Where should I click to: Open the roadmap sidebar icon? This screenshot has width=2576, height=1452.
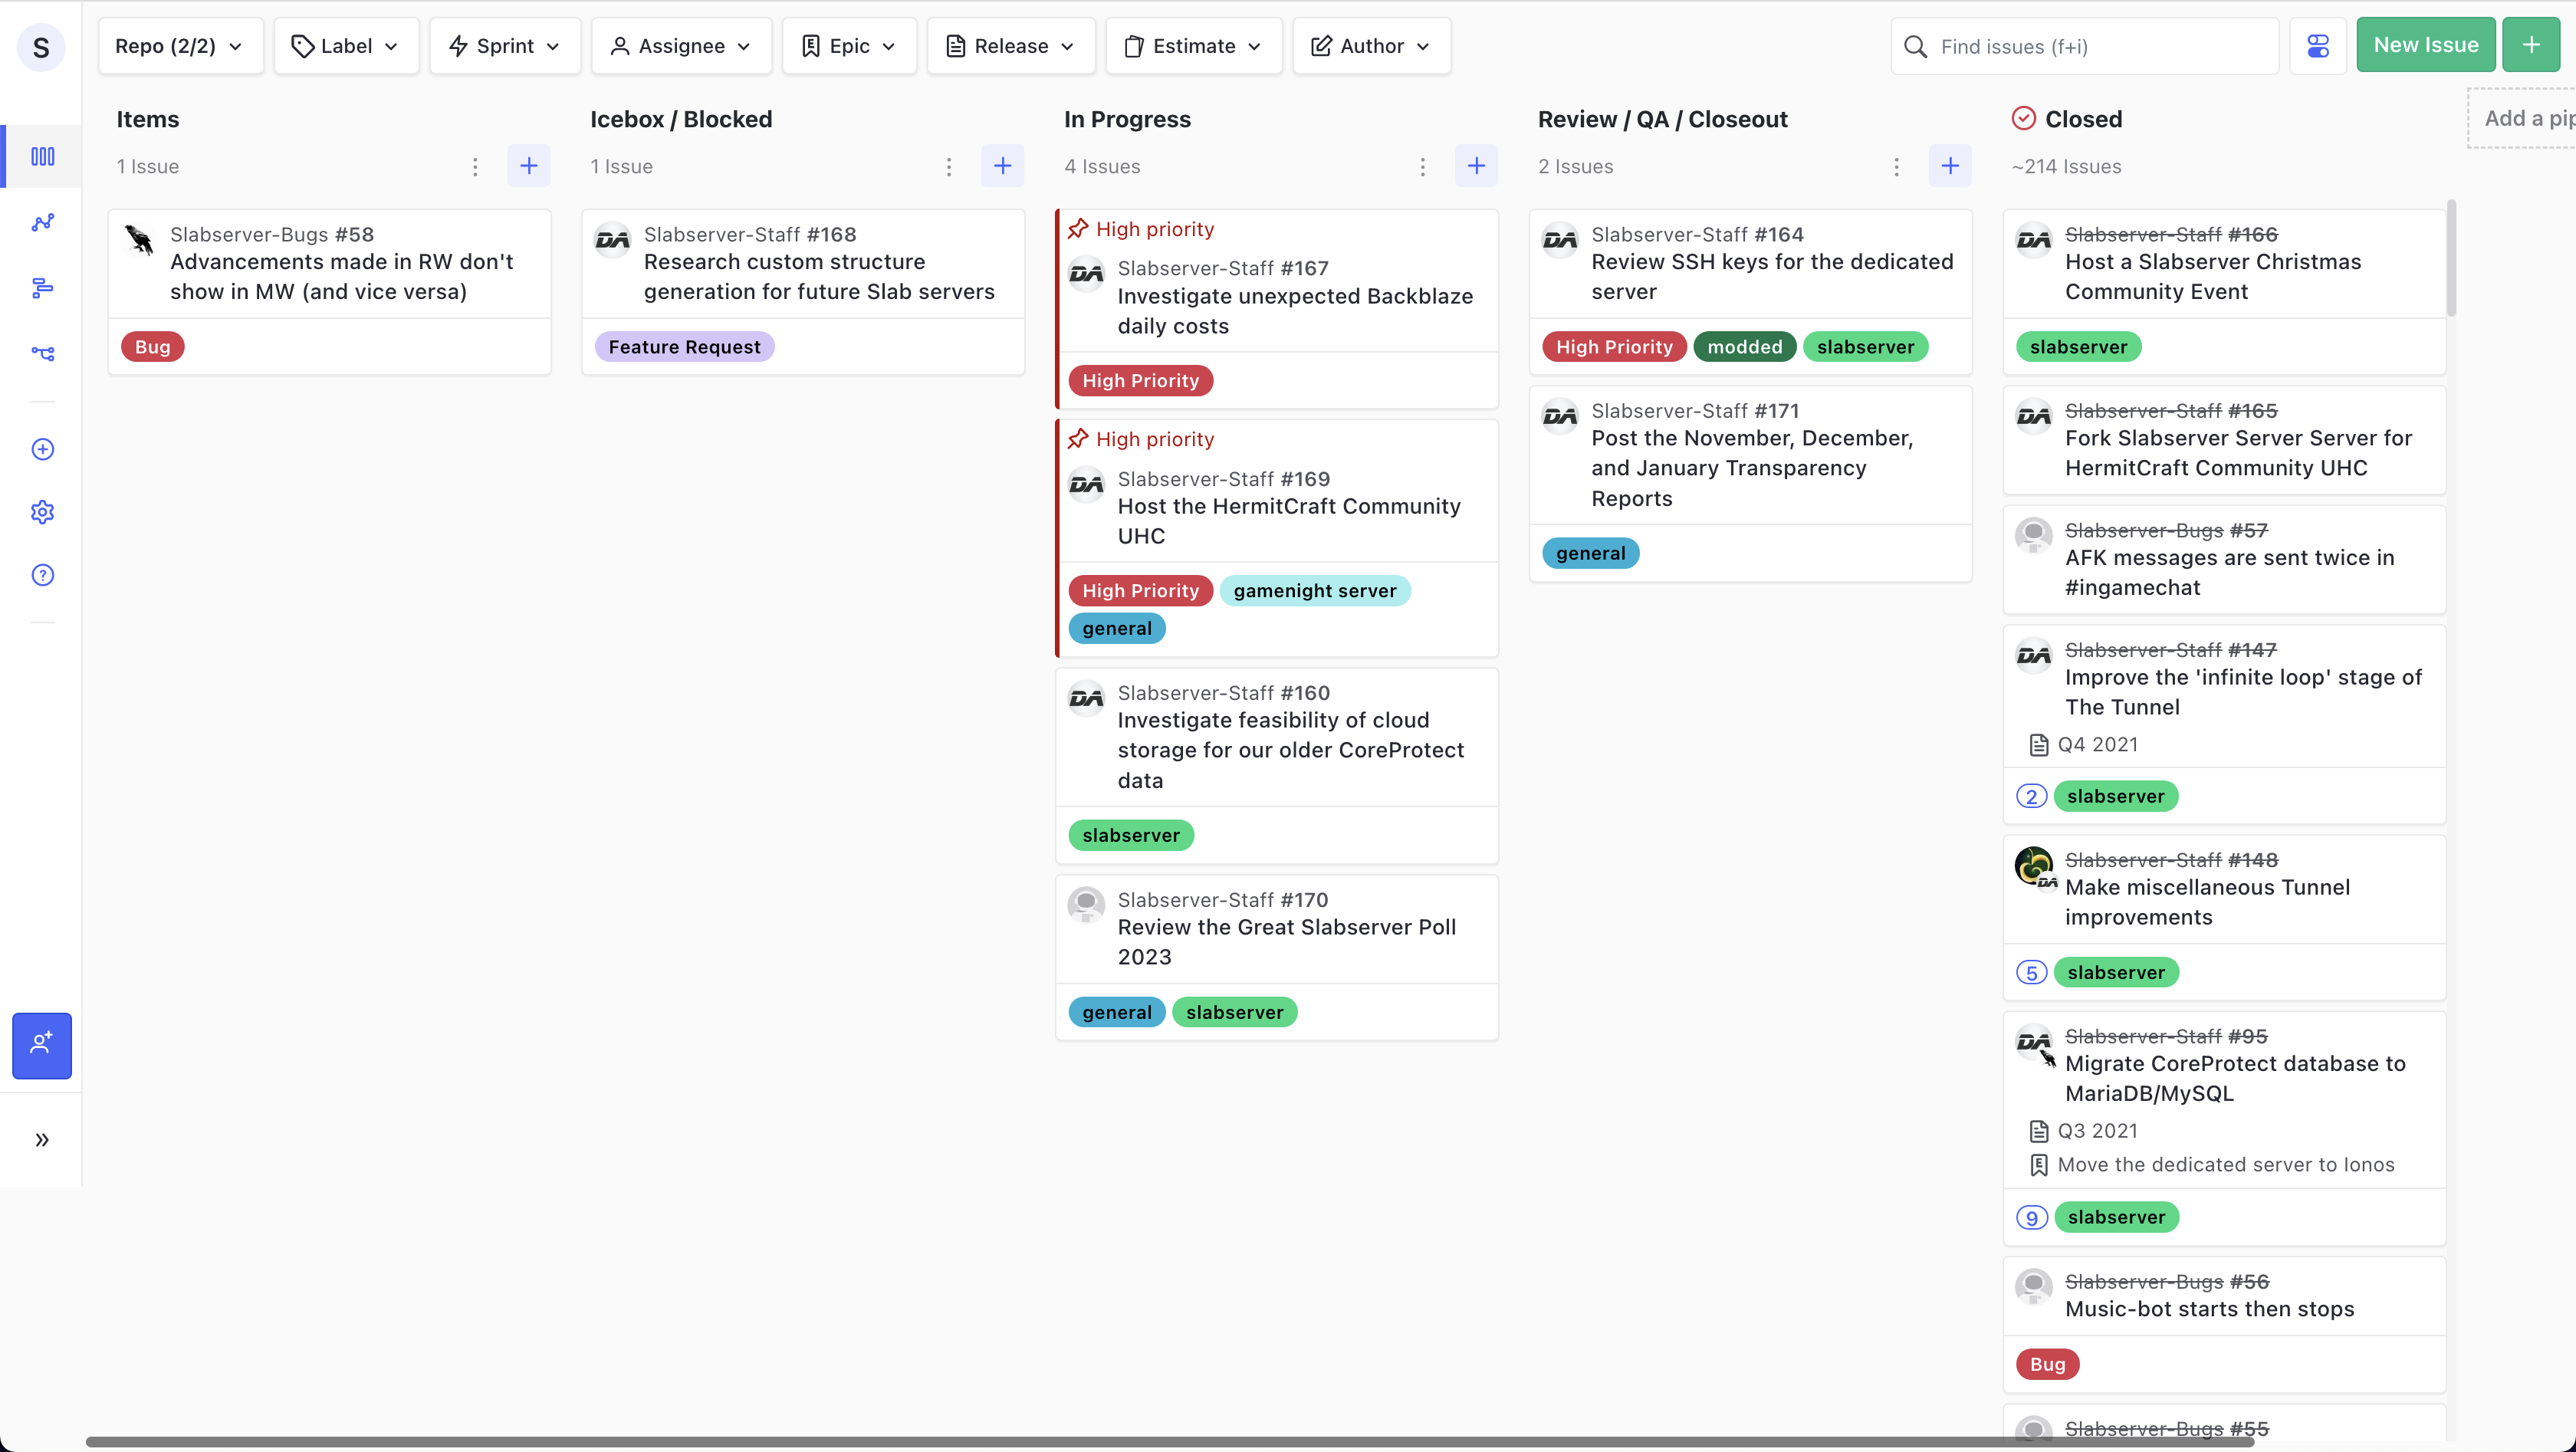(x=42, y=288)
